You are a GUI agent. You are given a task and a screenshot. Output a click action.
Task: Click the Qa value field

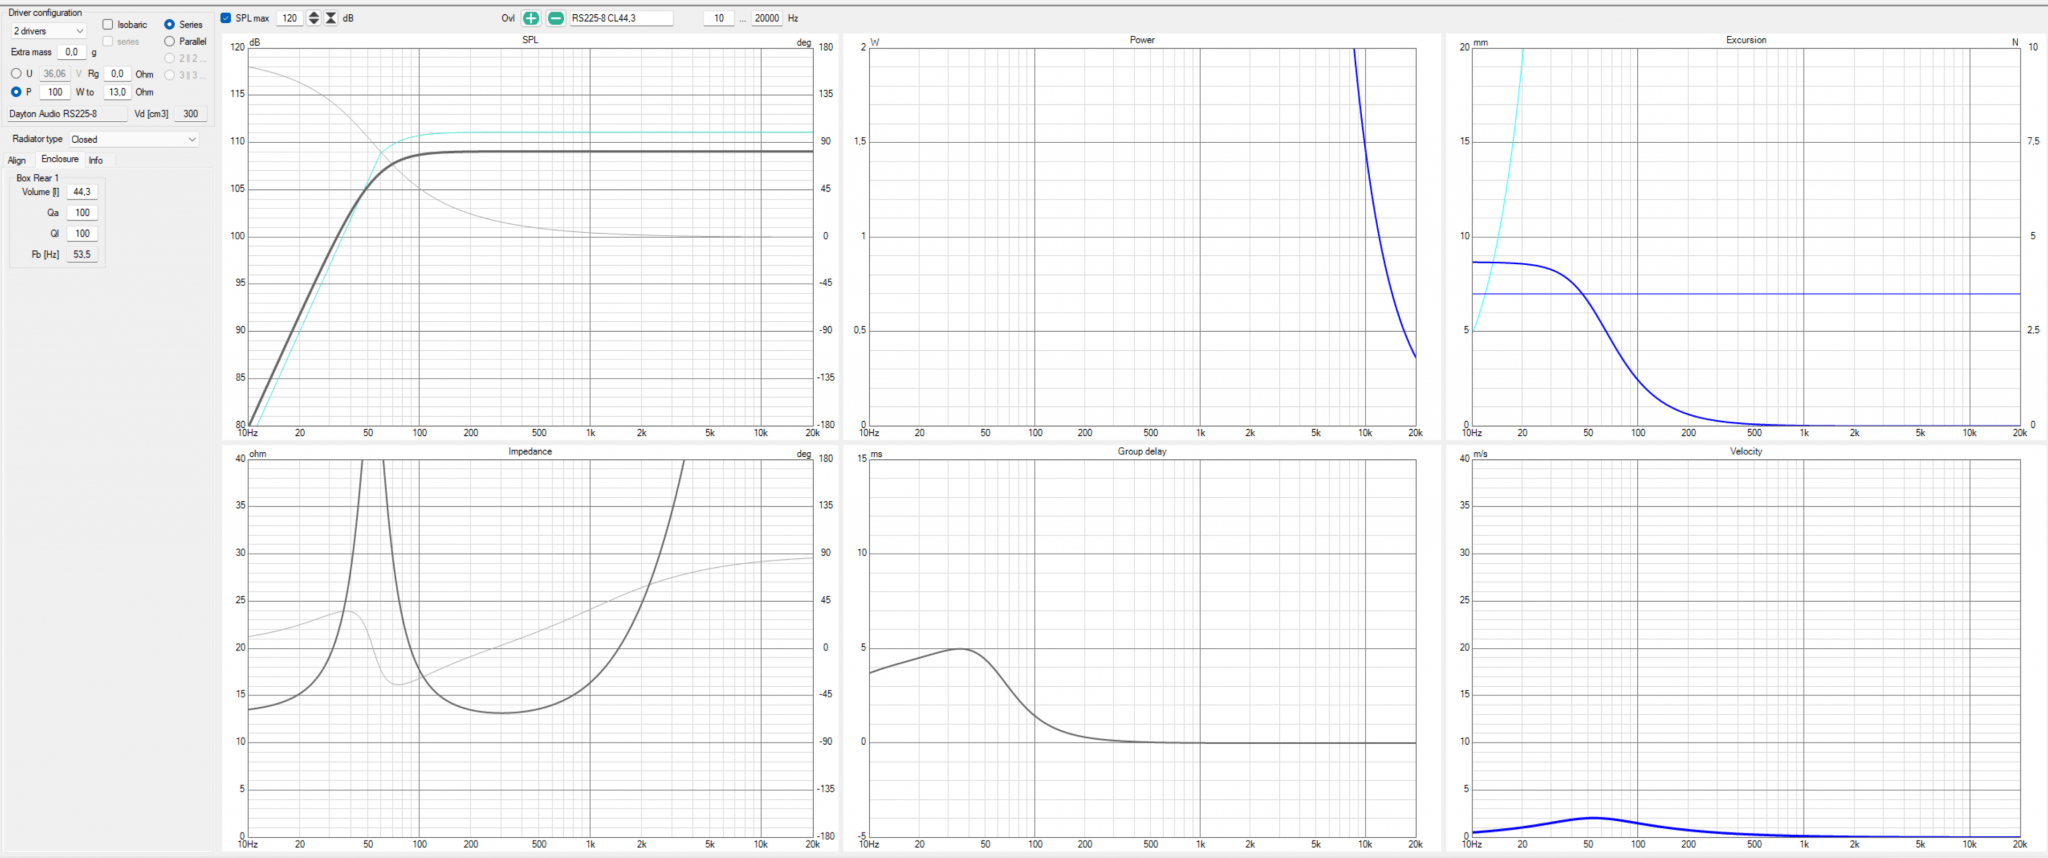tap(82, 213)
